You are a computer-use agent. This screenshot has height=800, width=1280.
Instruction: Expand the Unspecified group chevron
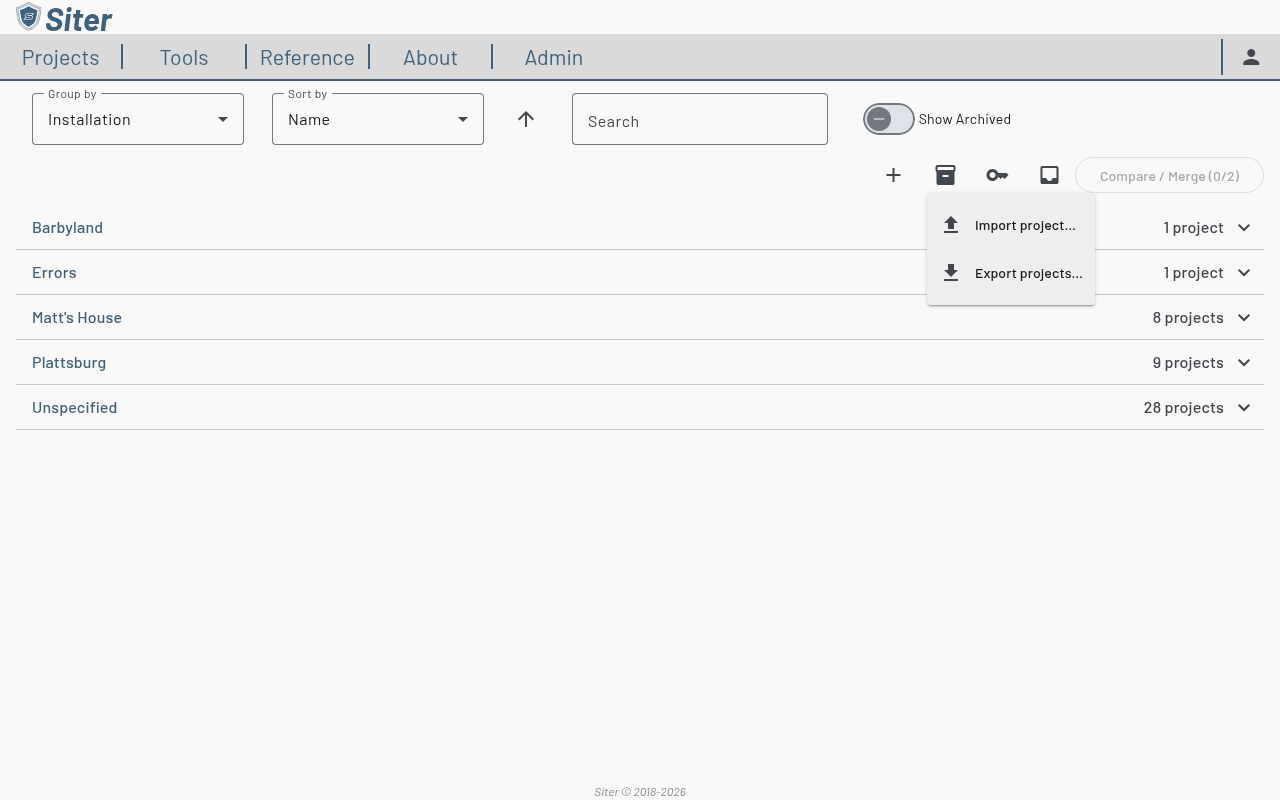1244,407
